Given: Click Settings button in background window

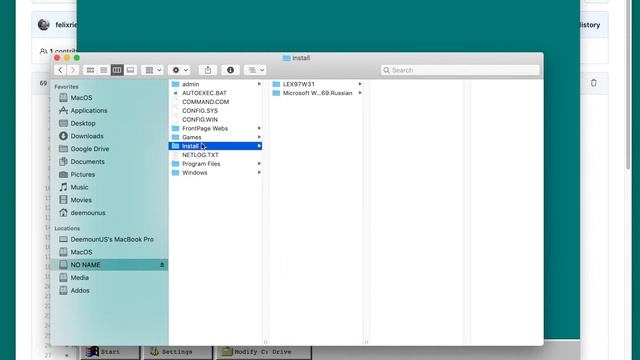Looking at the screenshot, I should click(x=177, y=352).
